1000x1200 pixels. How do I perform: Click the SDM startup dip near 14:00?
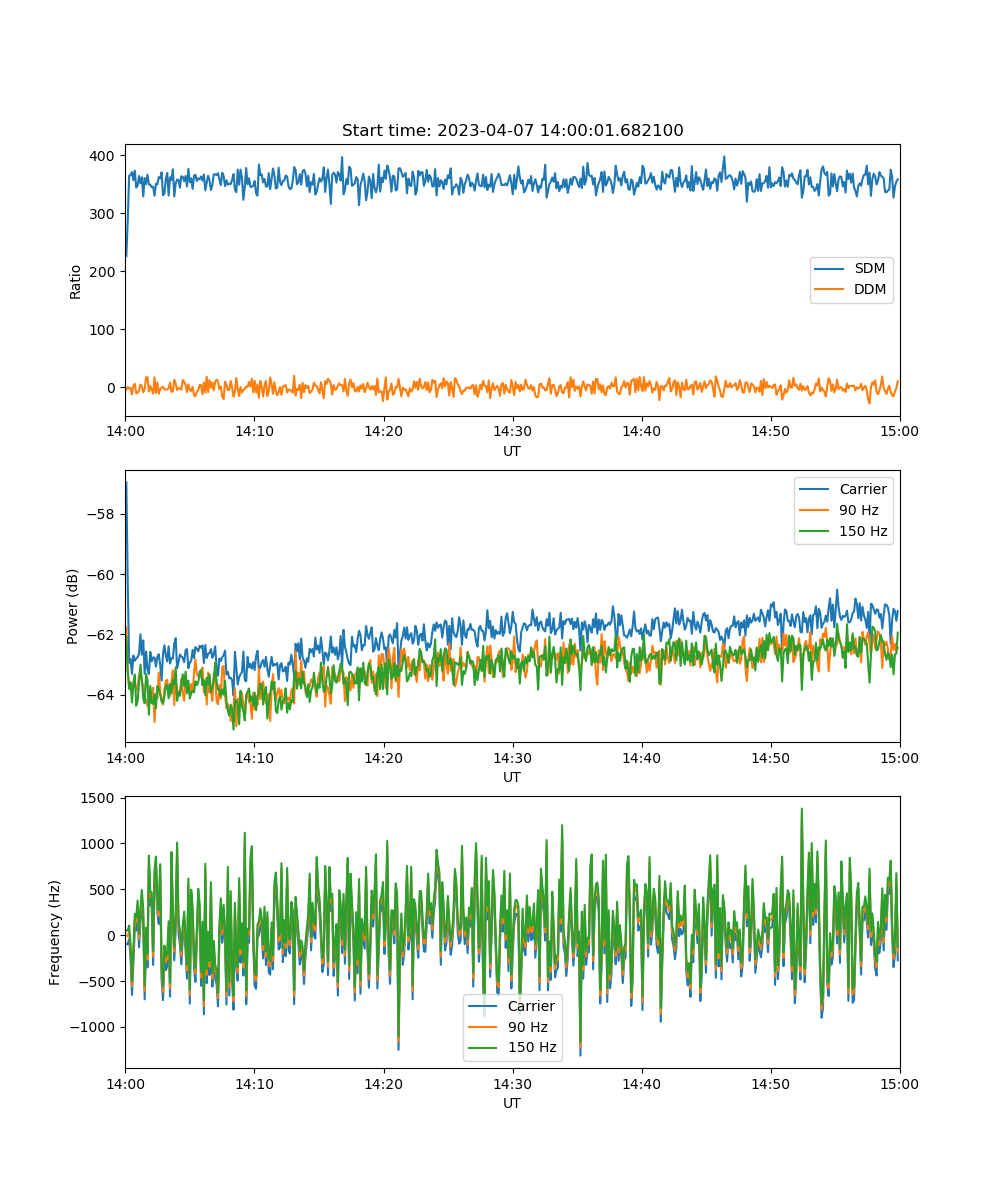tap(126, 255)
